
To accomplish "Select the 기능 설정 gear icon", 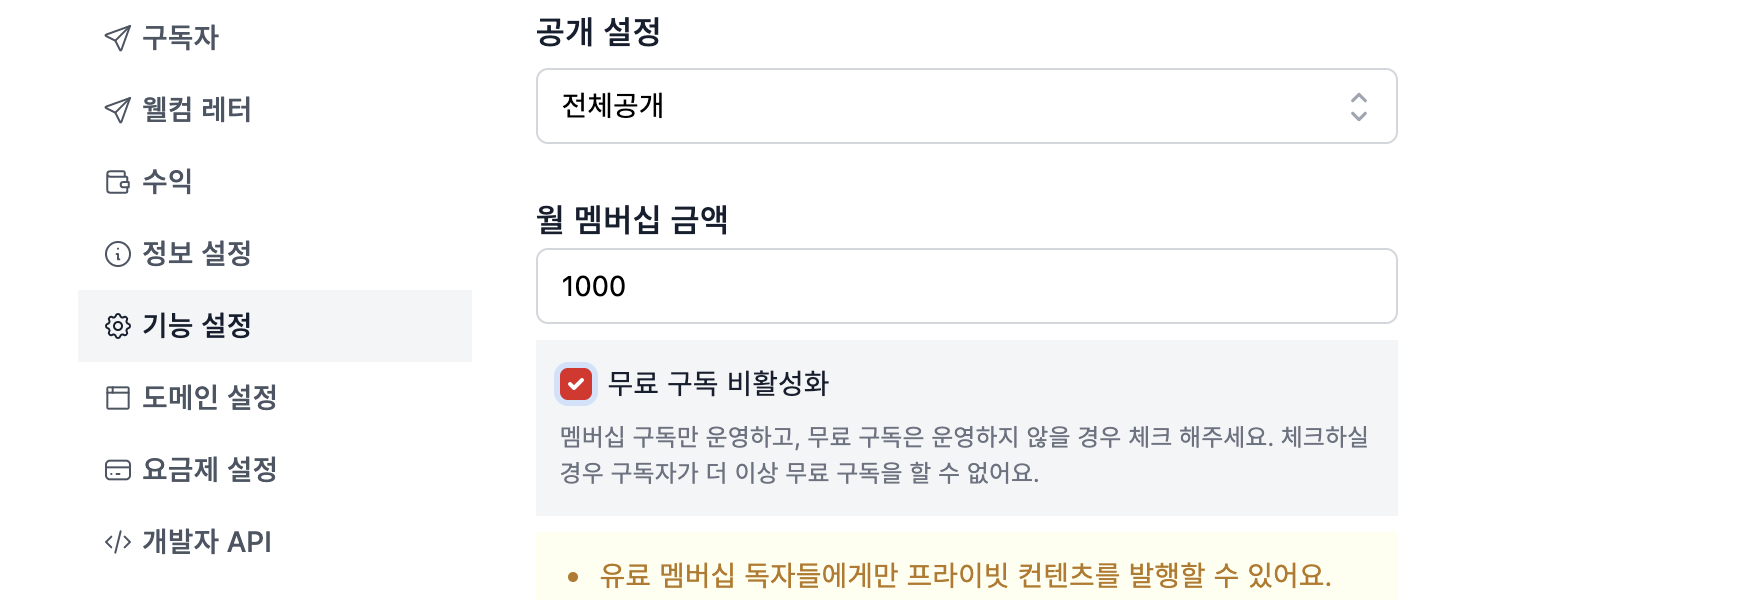I will [118, 326].
